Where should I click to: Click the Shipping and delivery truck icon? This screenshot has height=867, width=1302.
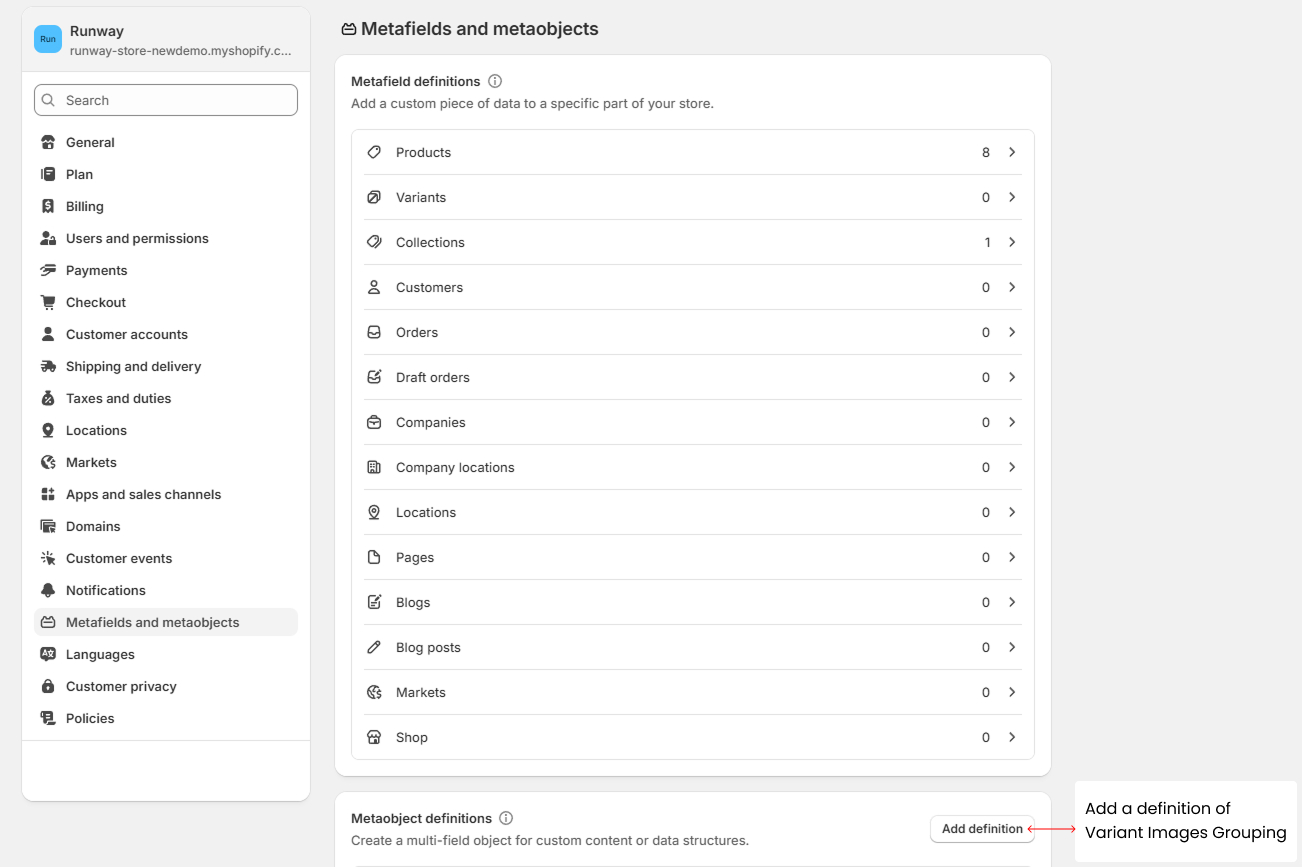[x=48, y=366]
